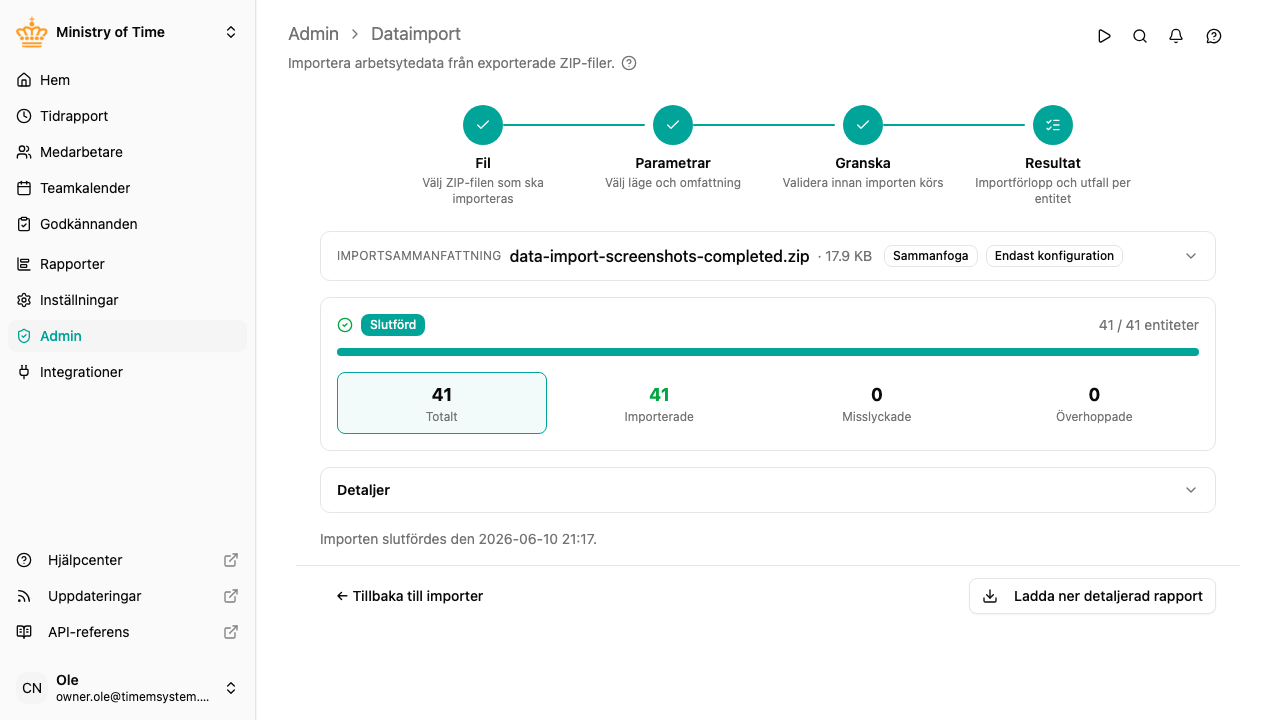Click Admin in the breadcrumb
The image size is (1280, 720).
pos(314,34)
